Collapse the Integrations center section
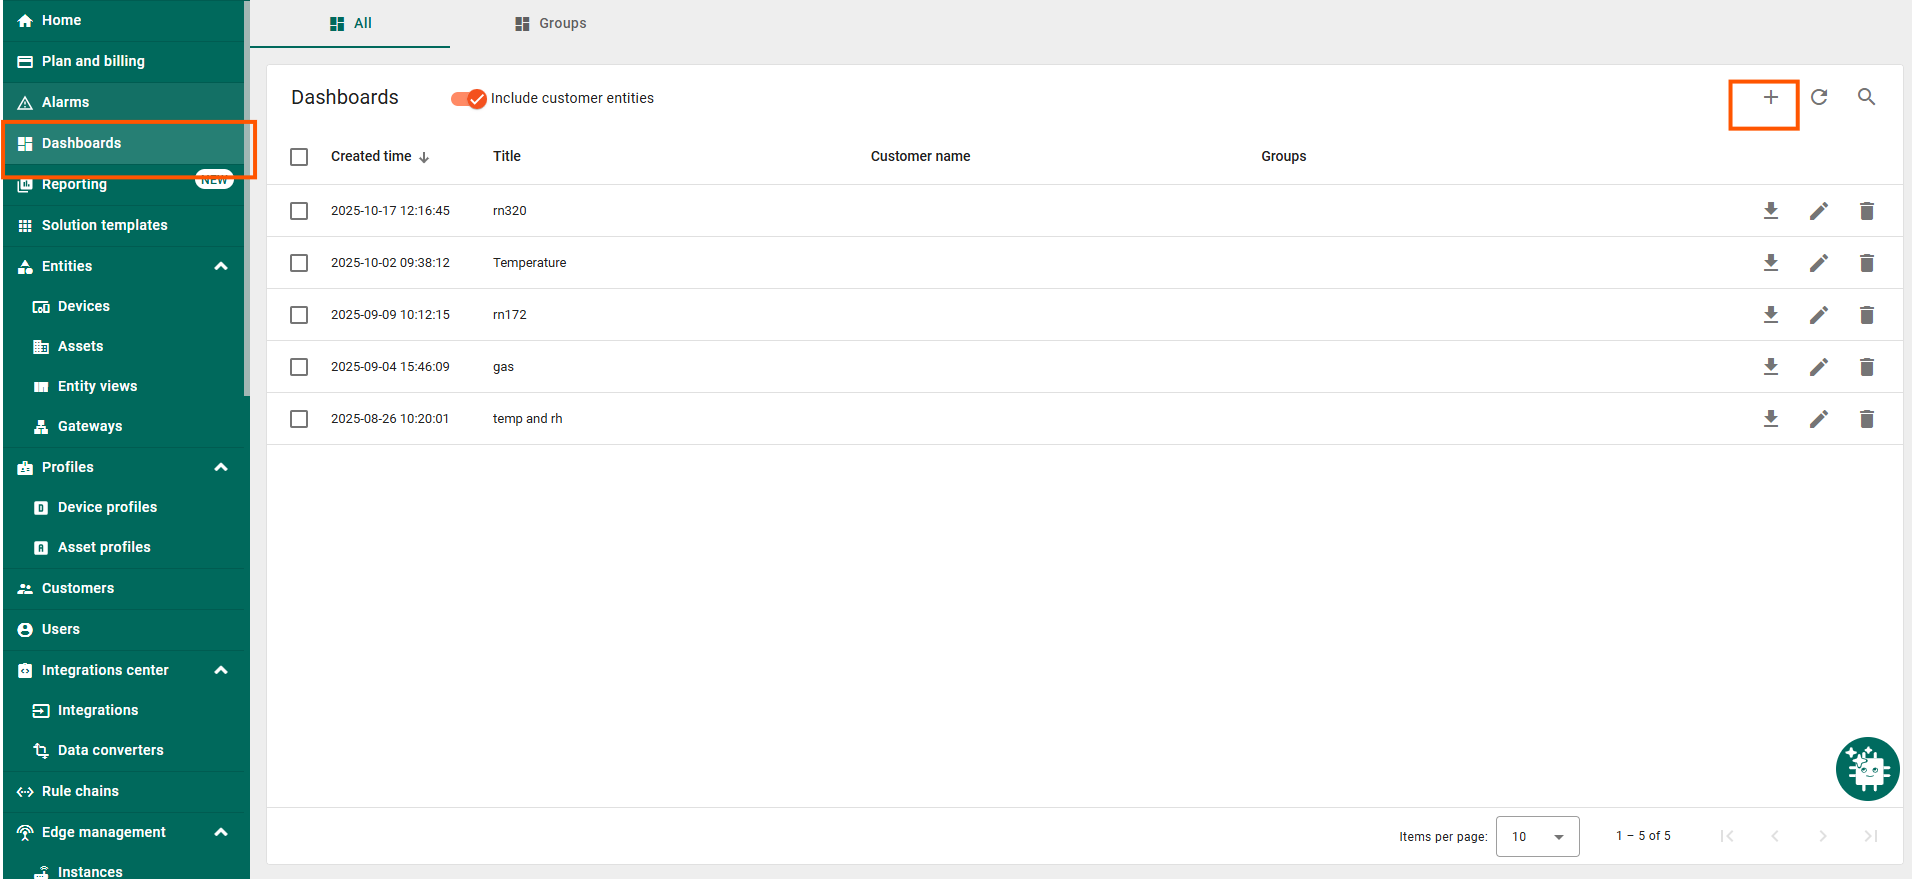 221,670
